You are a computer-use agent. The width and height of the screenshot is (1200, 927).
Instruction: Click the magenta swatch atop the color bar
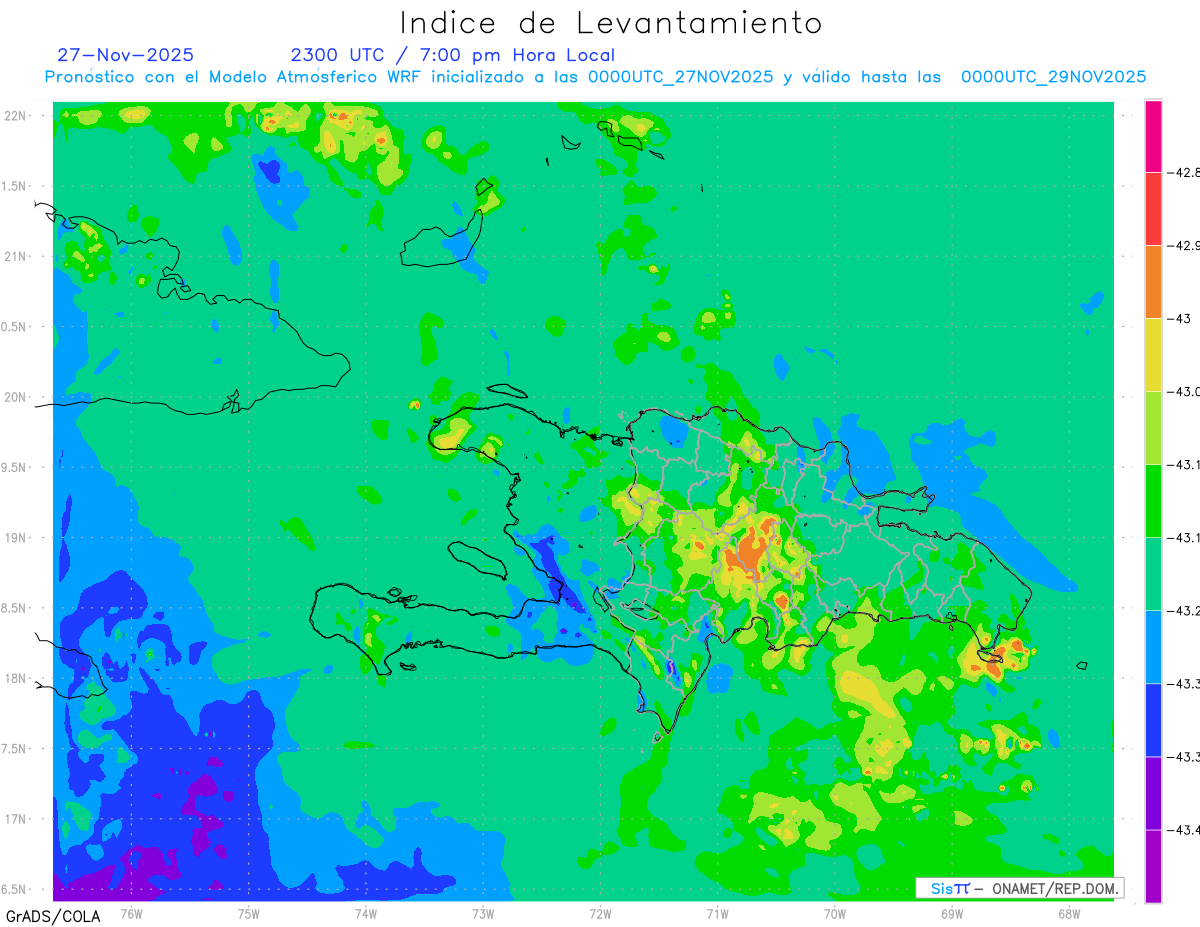[x=1153, y=136]
